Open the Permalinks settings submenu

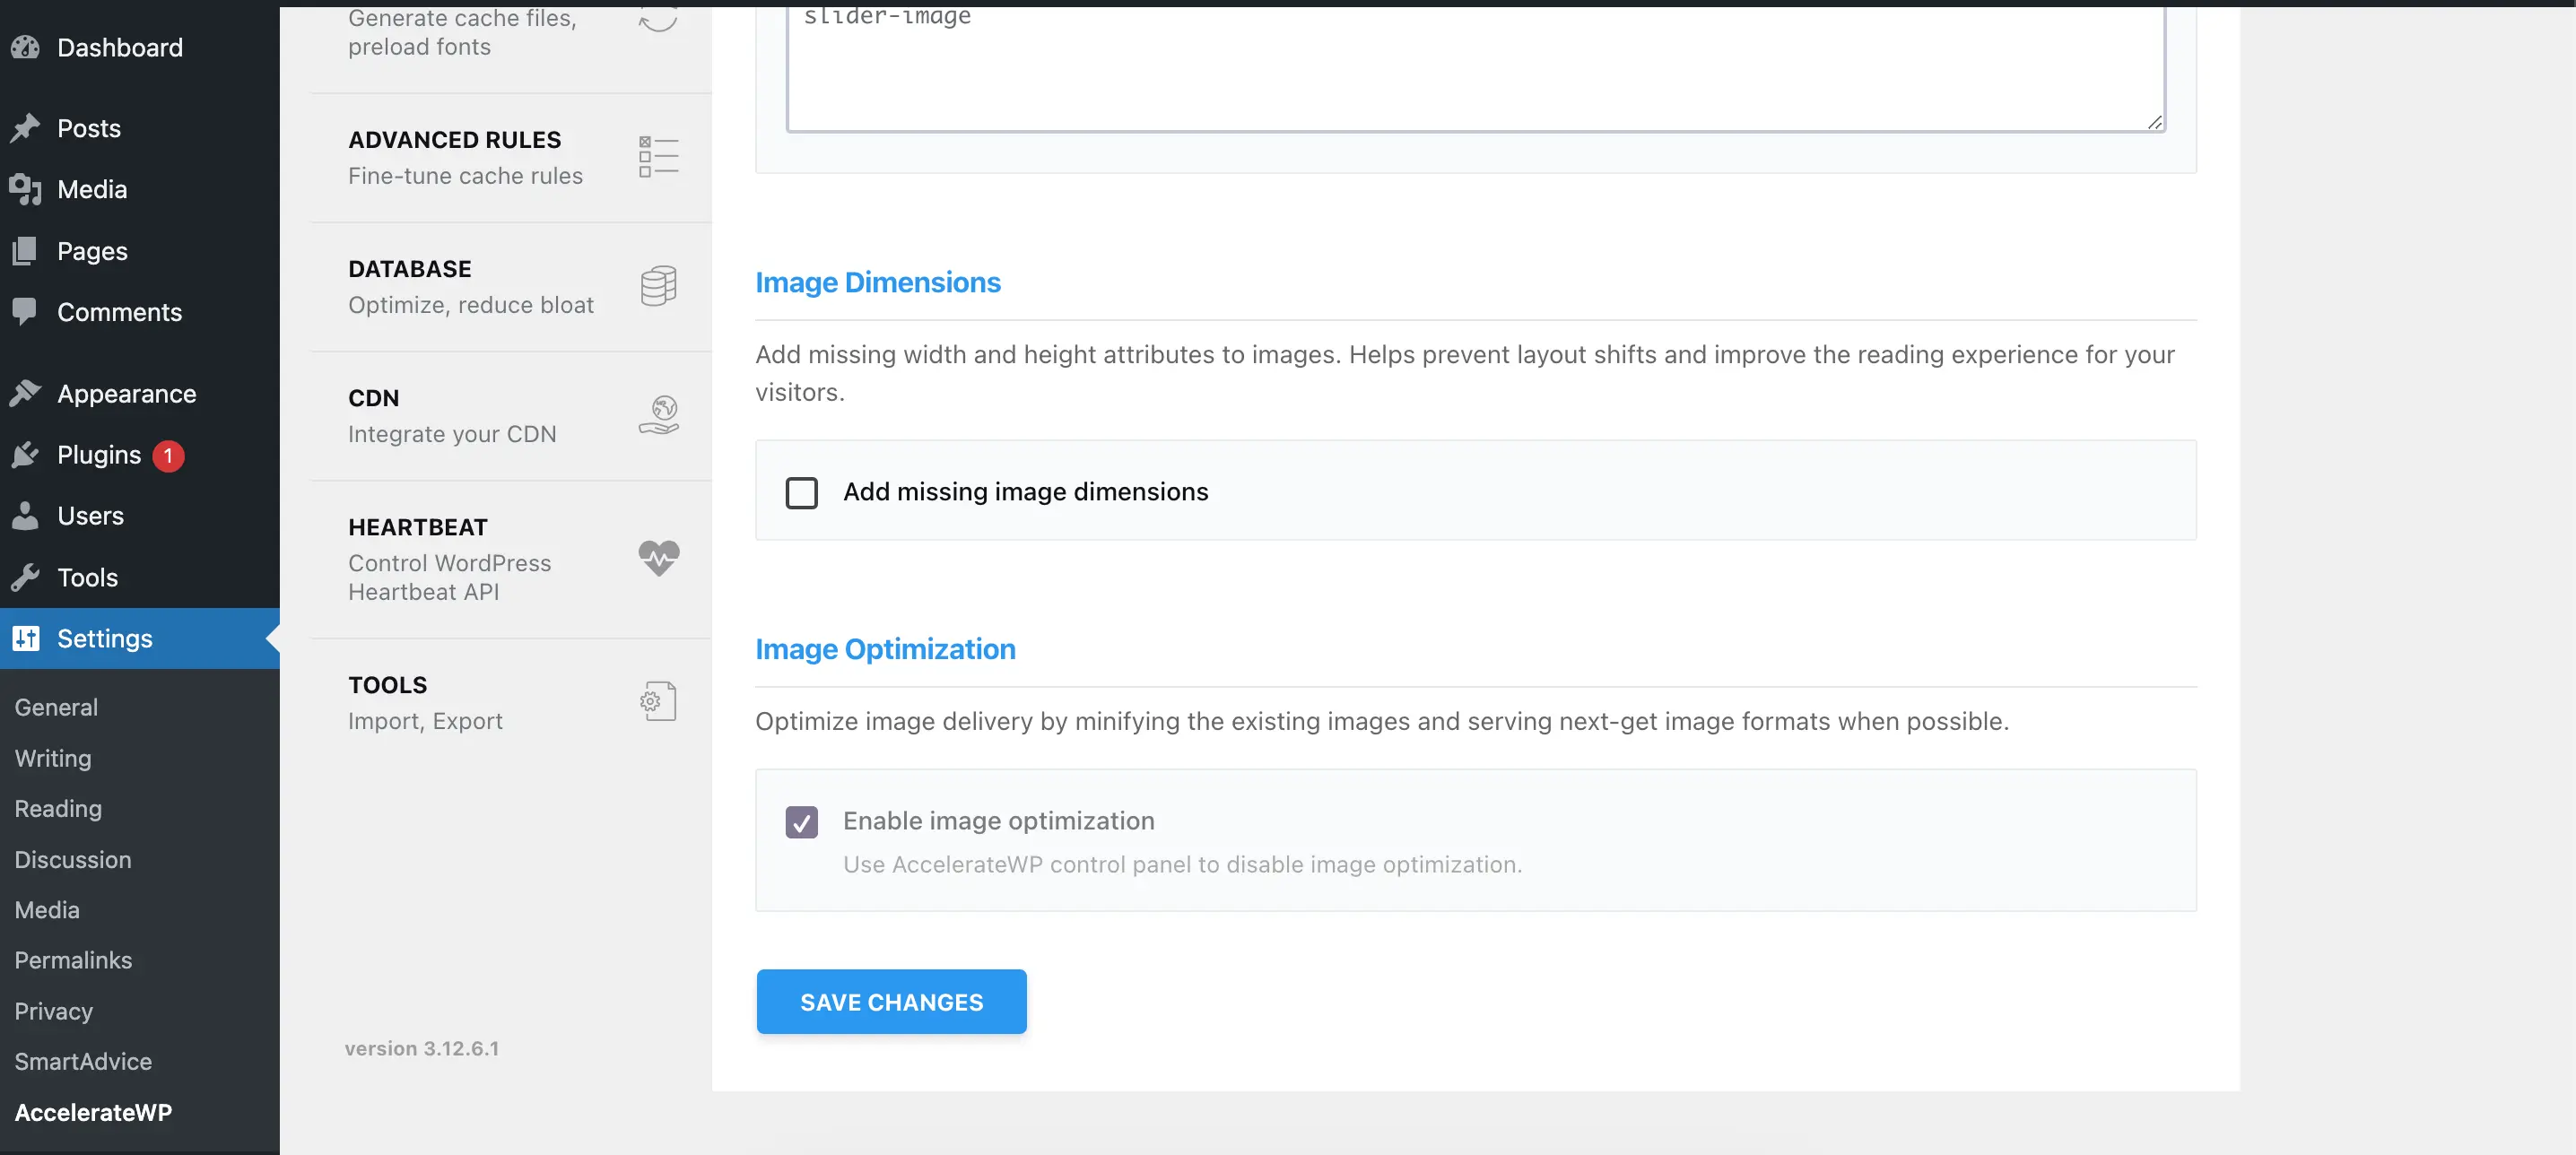point(73,960)
